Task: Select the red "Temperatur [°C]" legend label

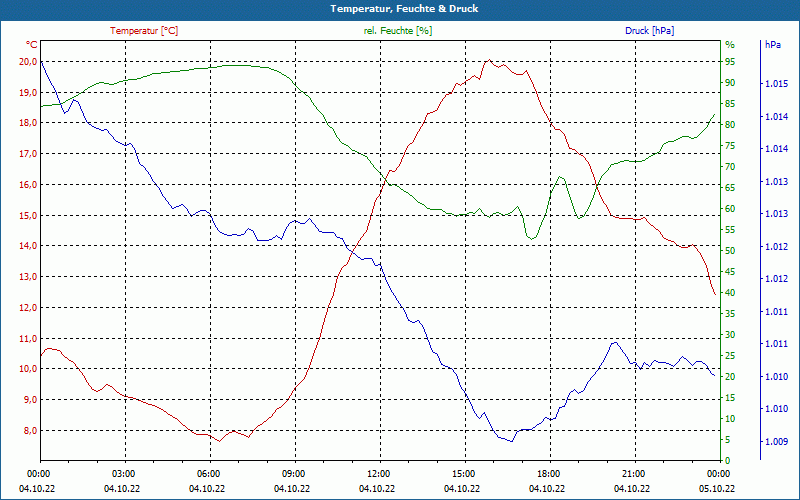Action: tap(144, 31)
